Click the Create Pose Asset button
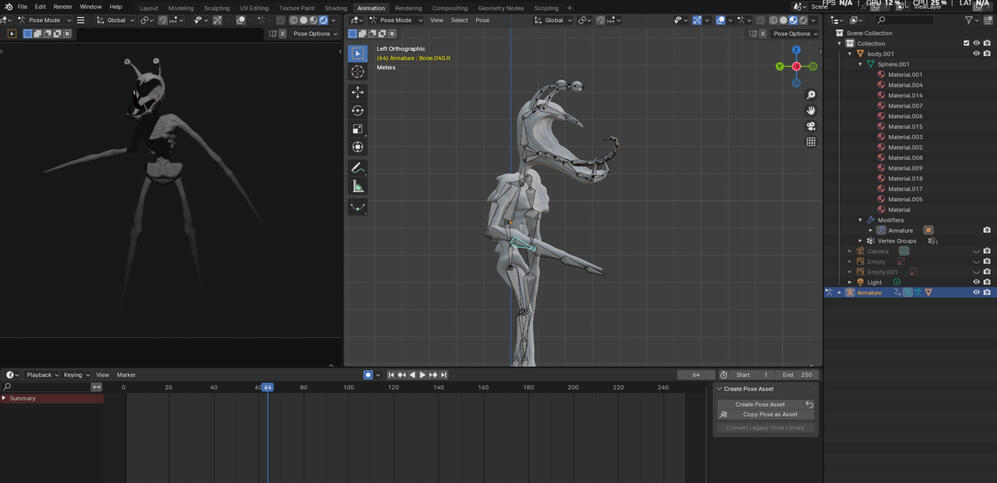 (760, 404)
